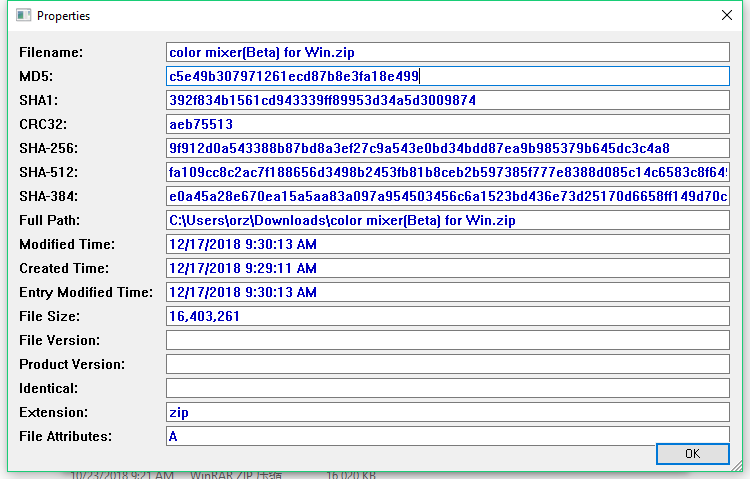Image resolution: width=750 pixels, height=479 pixels.
Task: Click inside the SHA-384 hash field
Action: [447, 196]
